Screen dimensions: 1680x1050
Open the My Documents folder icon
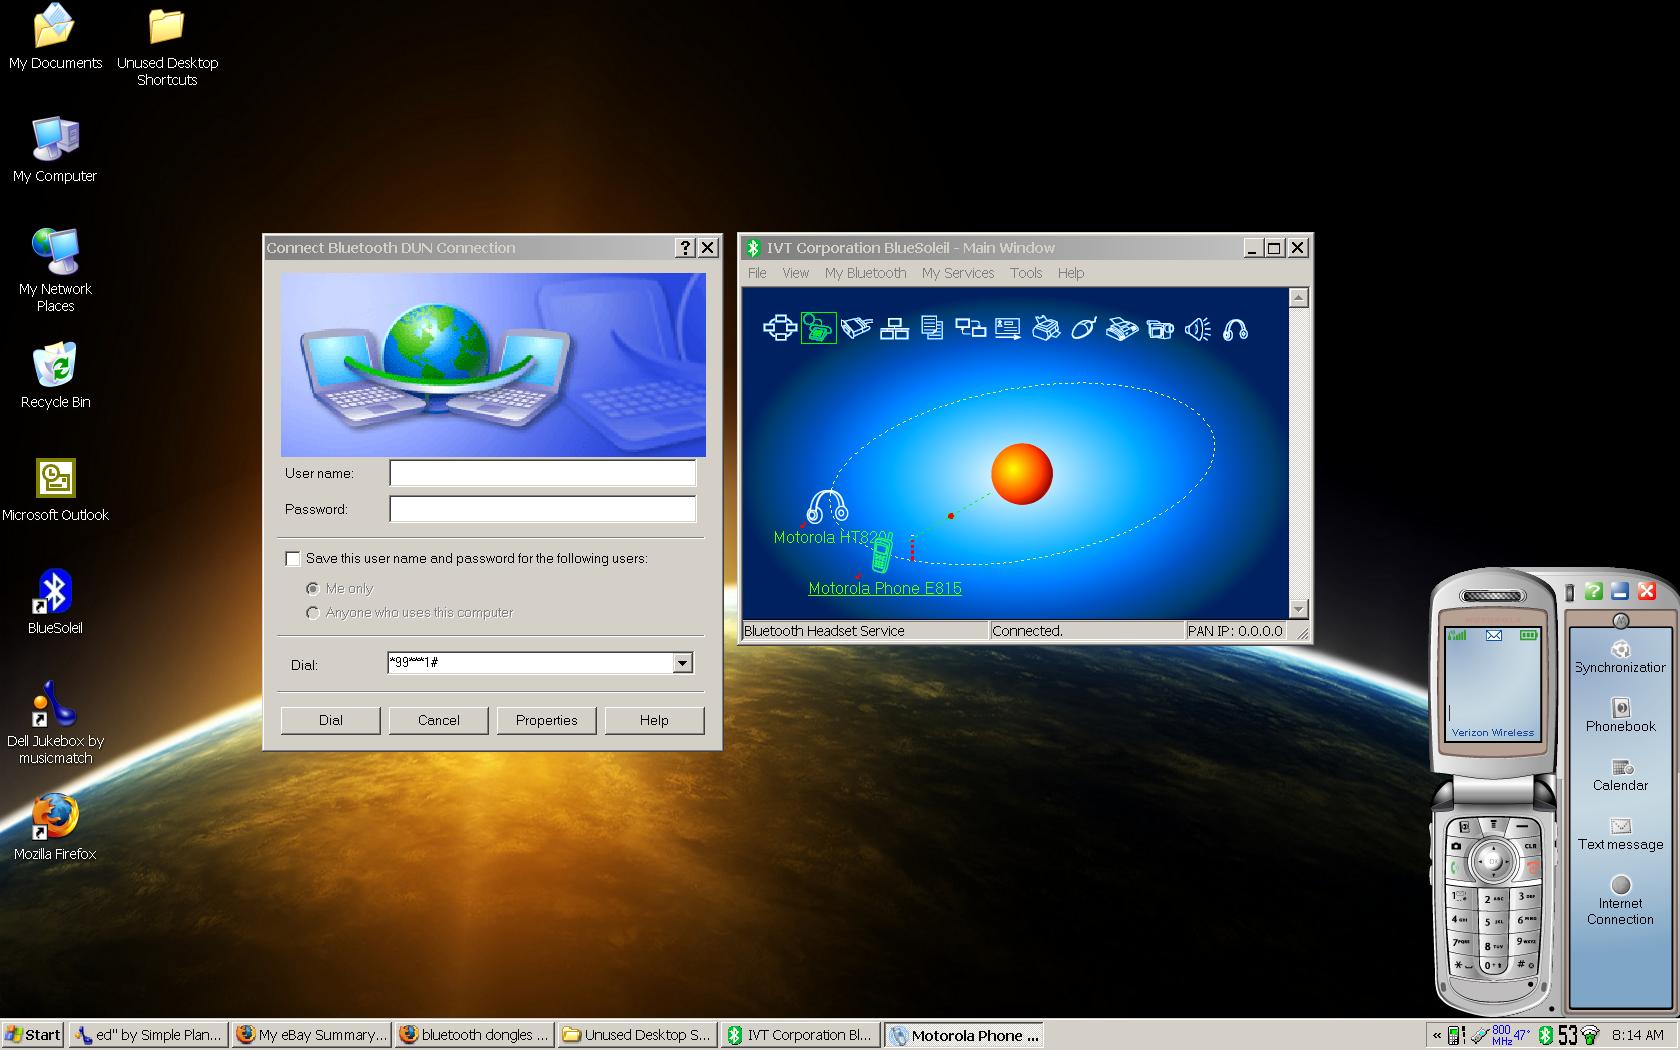pyautogui.click(x=55, y=37)
